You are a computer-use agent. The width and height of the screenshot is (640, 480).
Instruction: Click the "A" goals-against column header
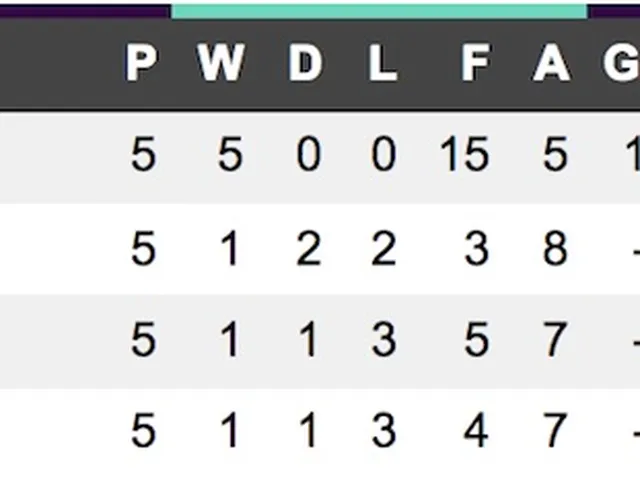point(551,65)
